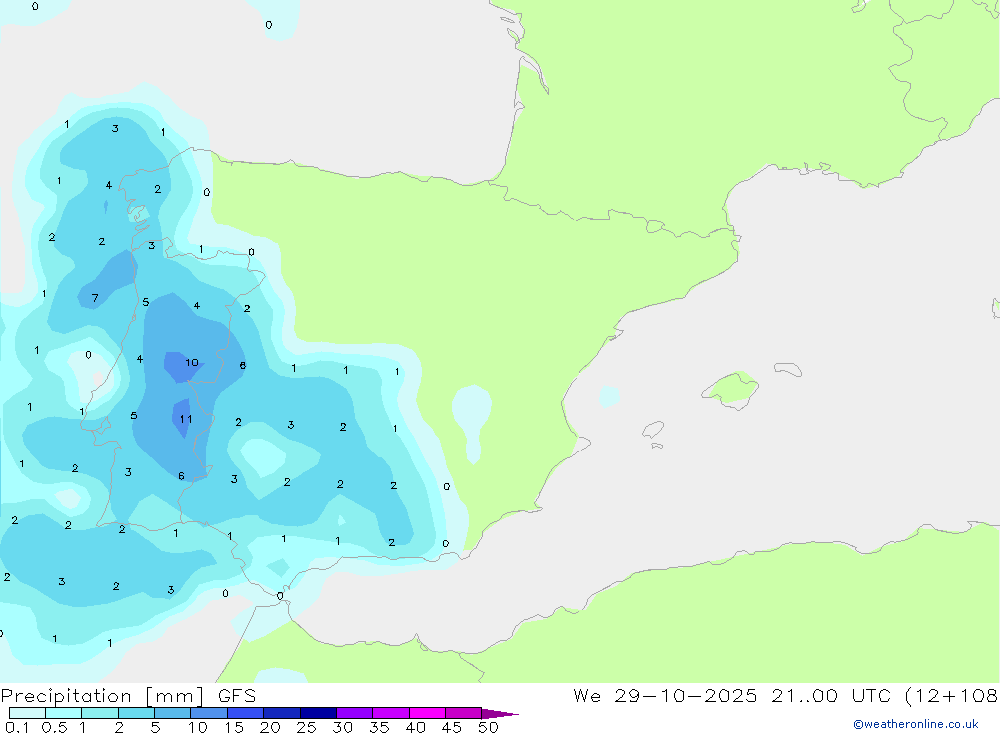This screenshot has width=1000, height=733.
Task: Click the 0.5–1 mm legend color box
Action: (64, 713)
